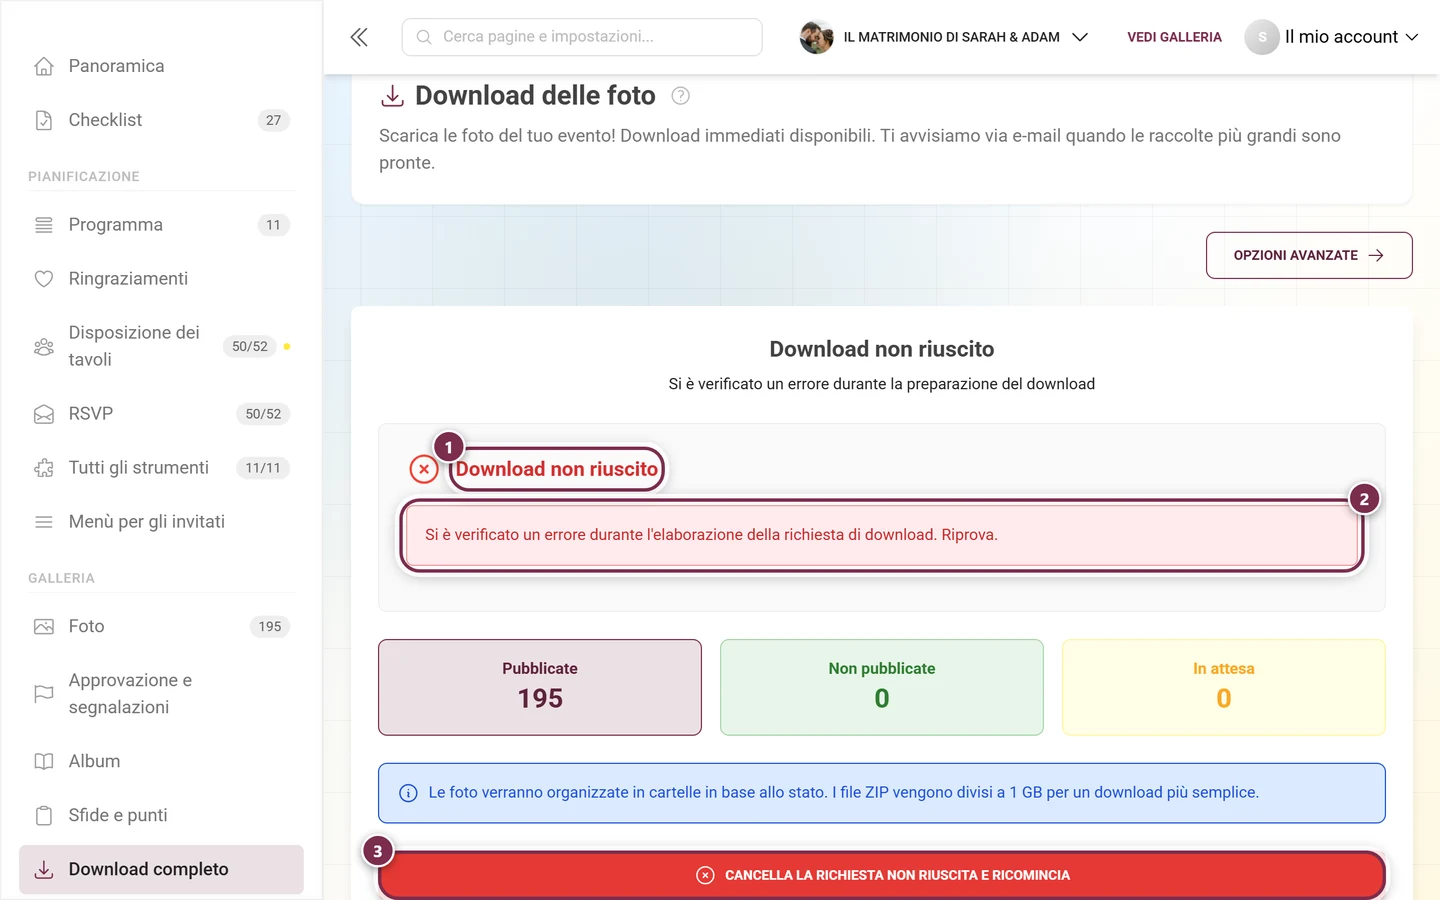Click the Foto image icon in sidebar
The width and height of the screenshot is (1440, 900).
[x=44, y=627]
